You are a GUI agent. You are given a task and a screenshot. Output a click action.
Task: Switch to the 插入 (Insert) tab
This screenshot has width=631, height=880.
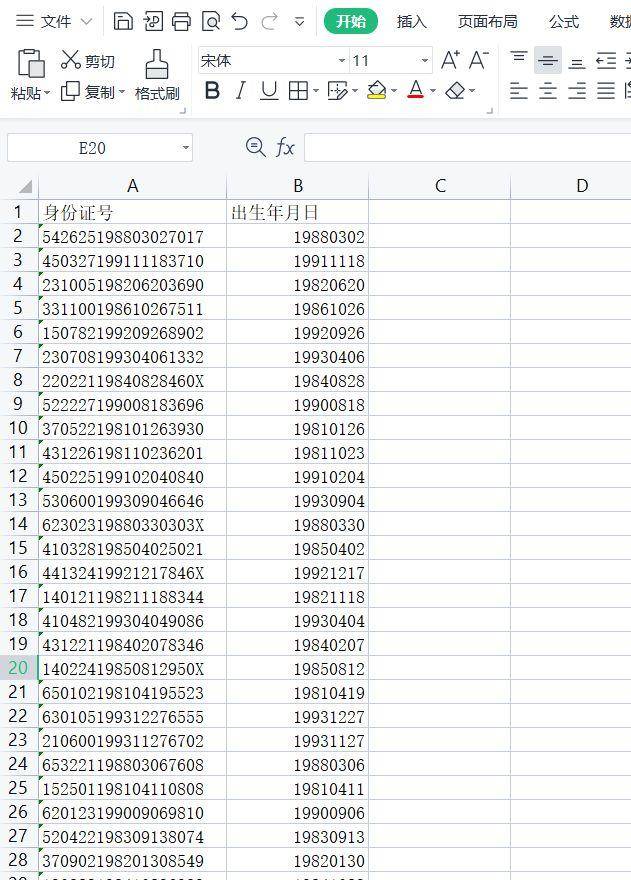[x=411, y=21]
